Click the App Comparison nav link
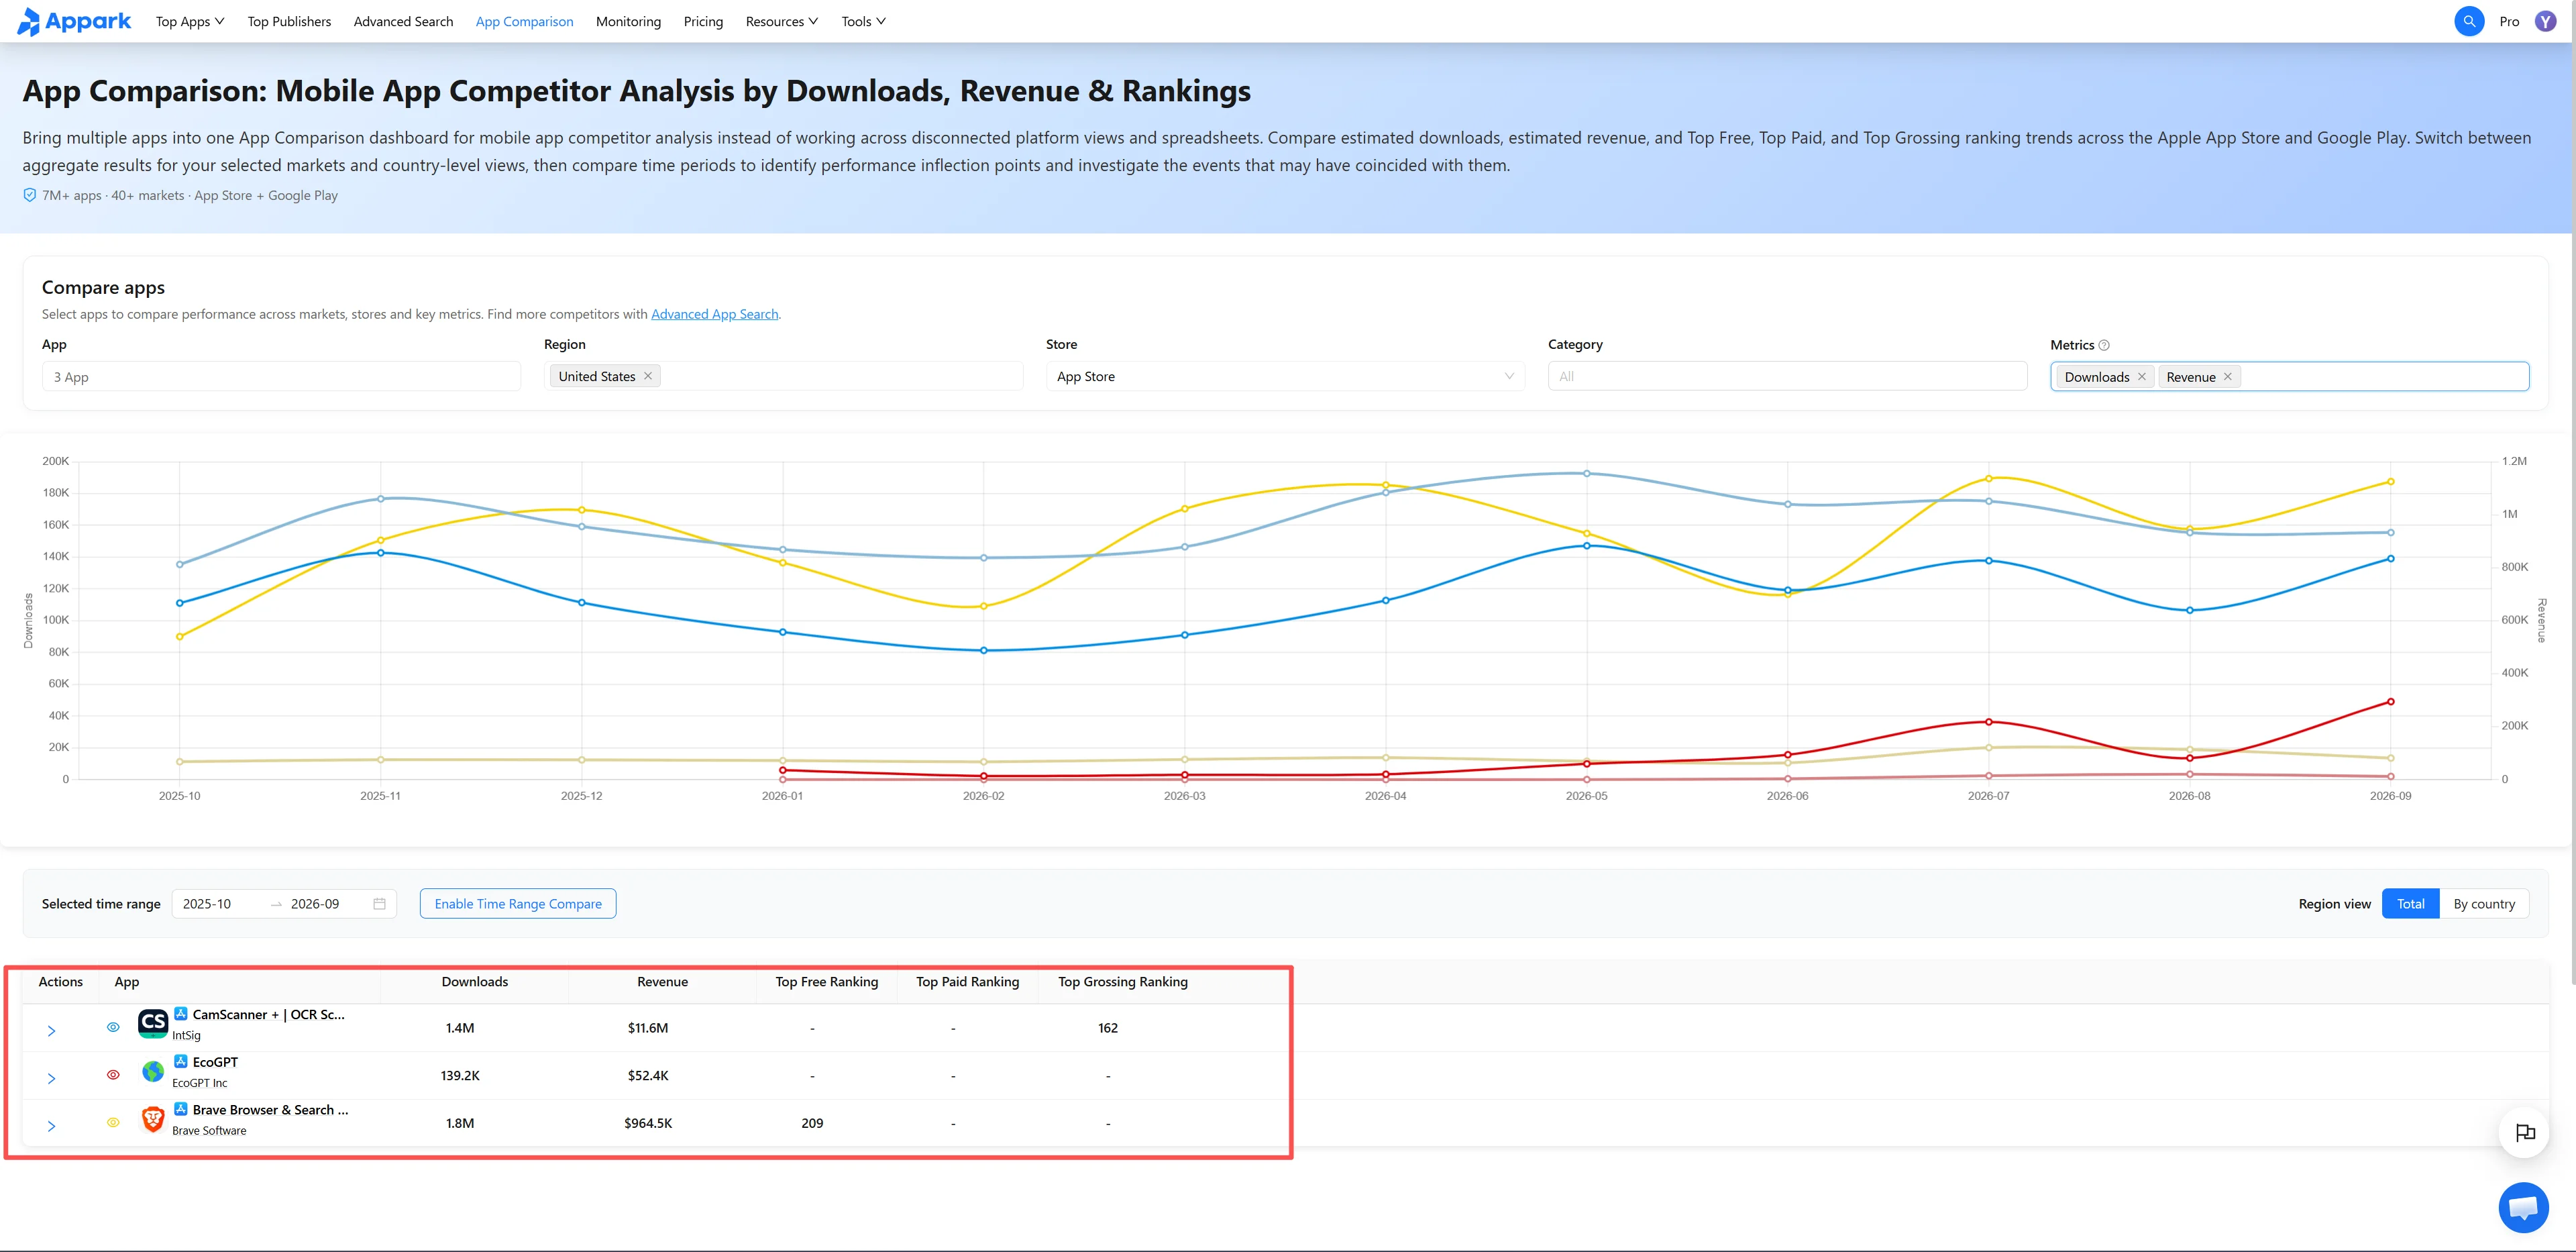The image size is (2576, 1252). [524, 21]
